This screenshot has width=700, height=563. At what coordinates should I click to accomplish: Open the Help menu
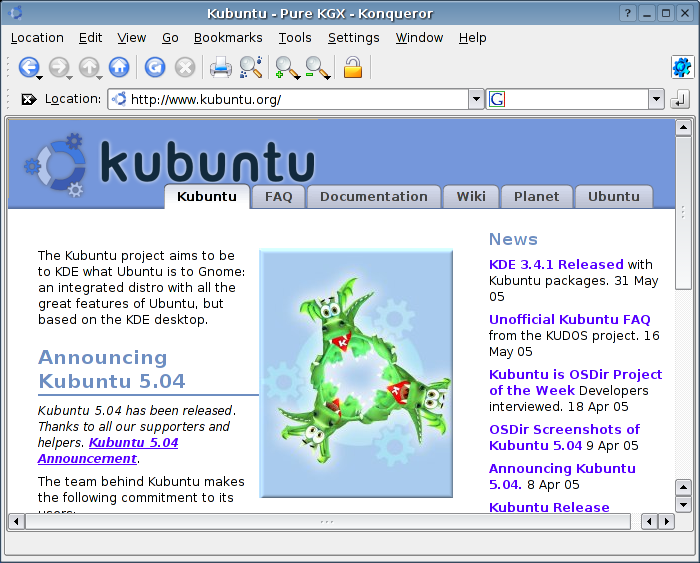[x=472, y=38]
